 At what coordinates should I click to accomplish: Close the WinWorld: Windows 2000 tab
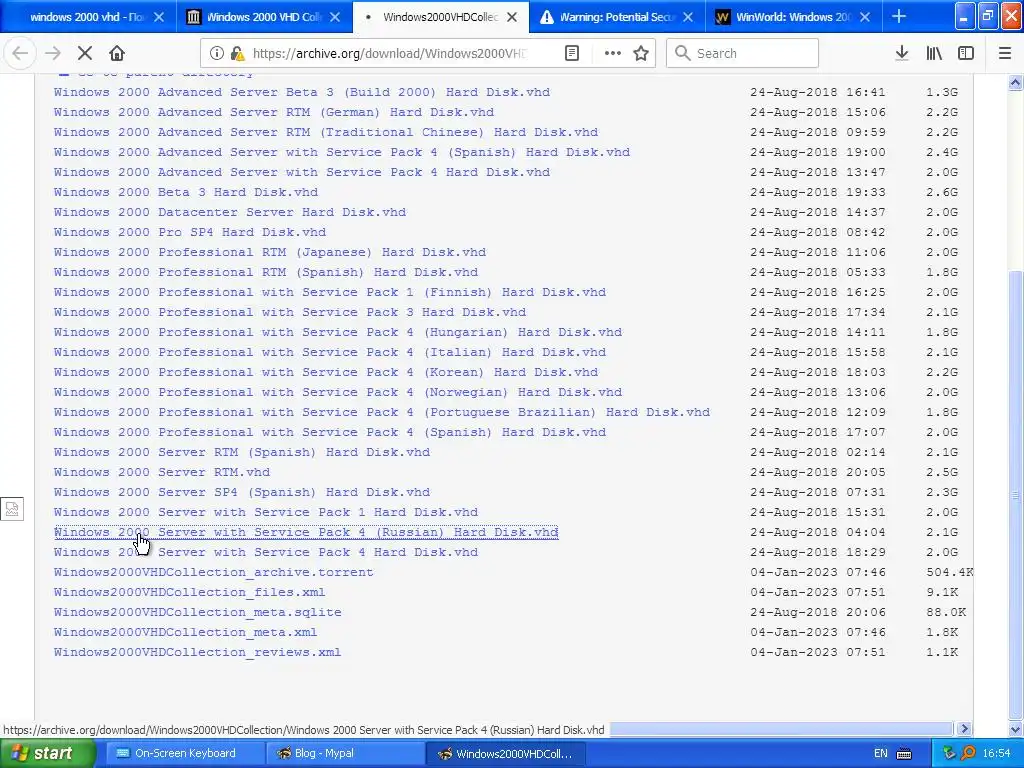coord(865,17)
